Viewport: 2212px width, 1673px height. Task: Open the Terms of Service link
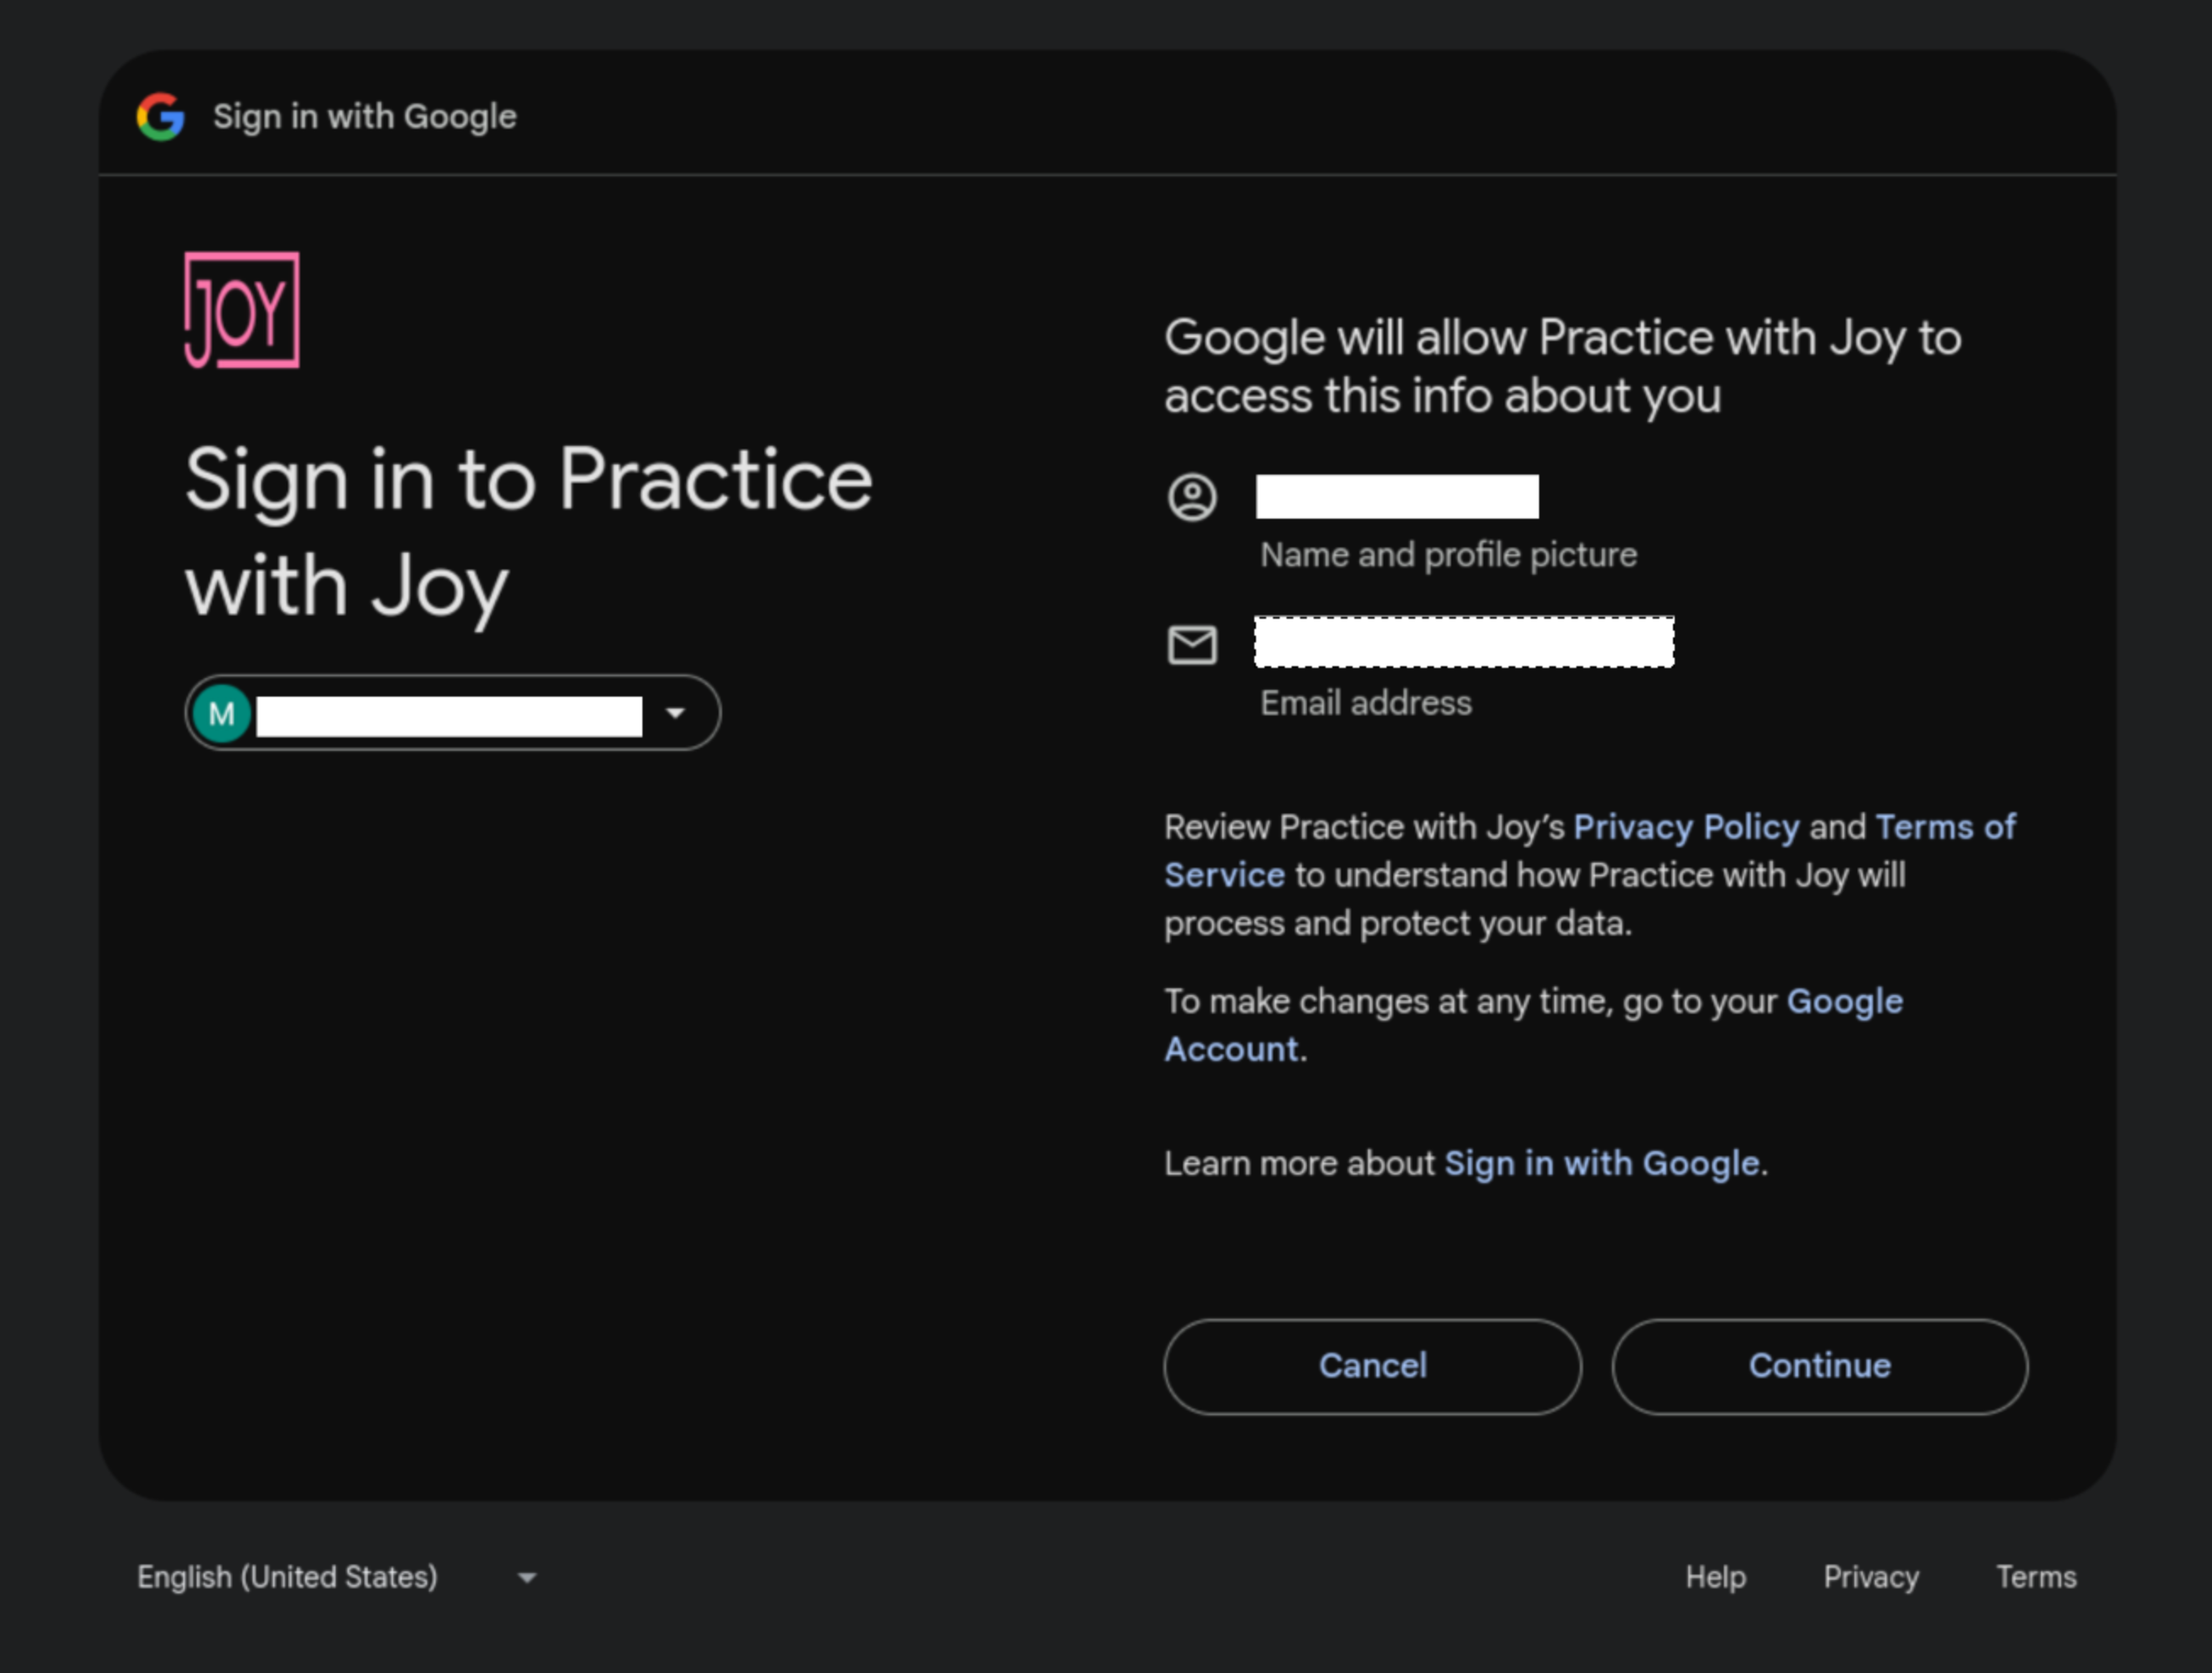pos(1945,827)
